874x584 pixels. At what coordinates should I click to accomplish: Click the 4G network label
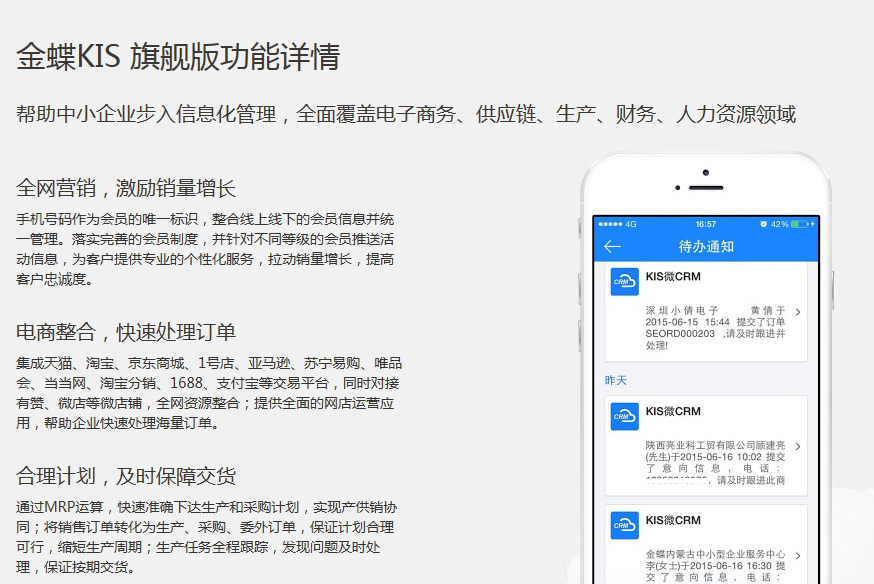[631, 224]
